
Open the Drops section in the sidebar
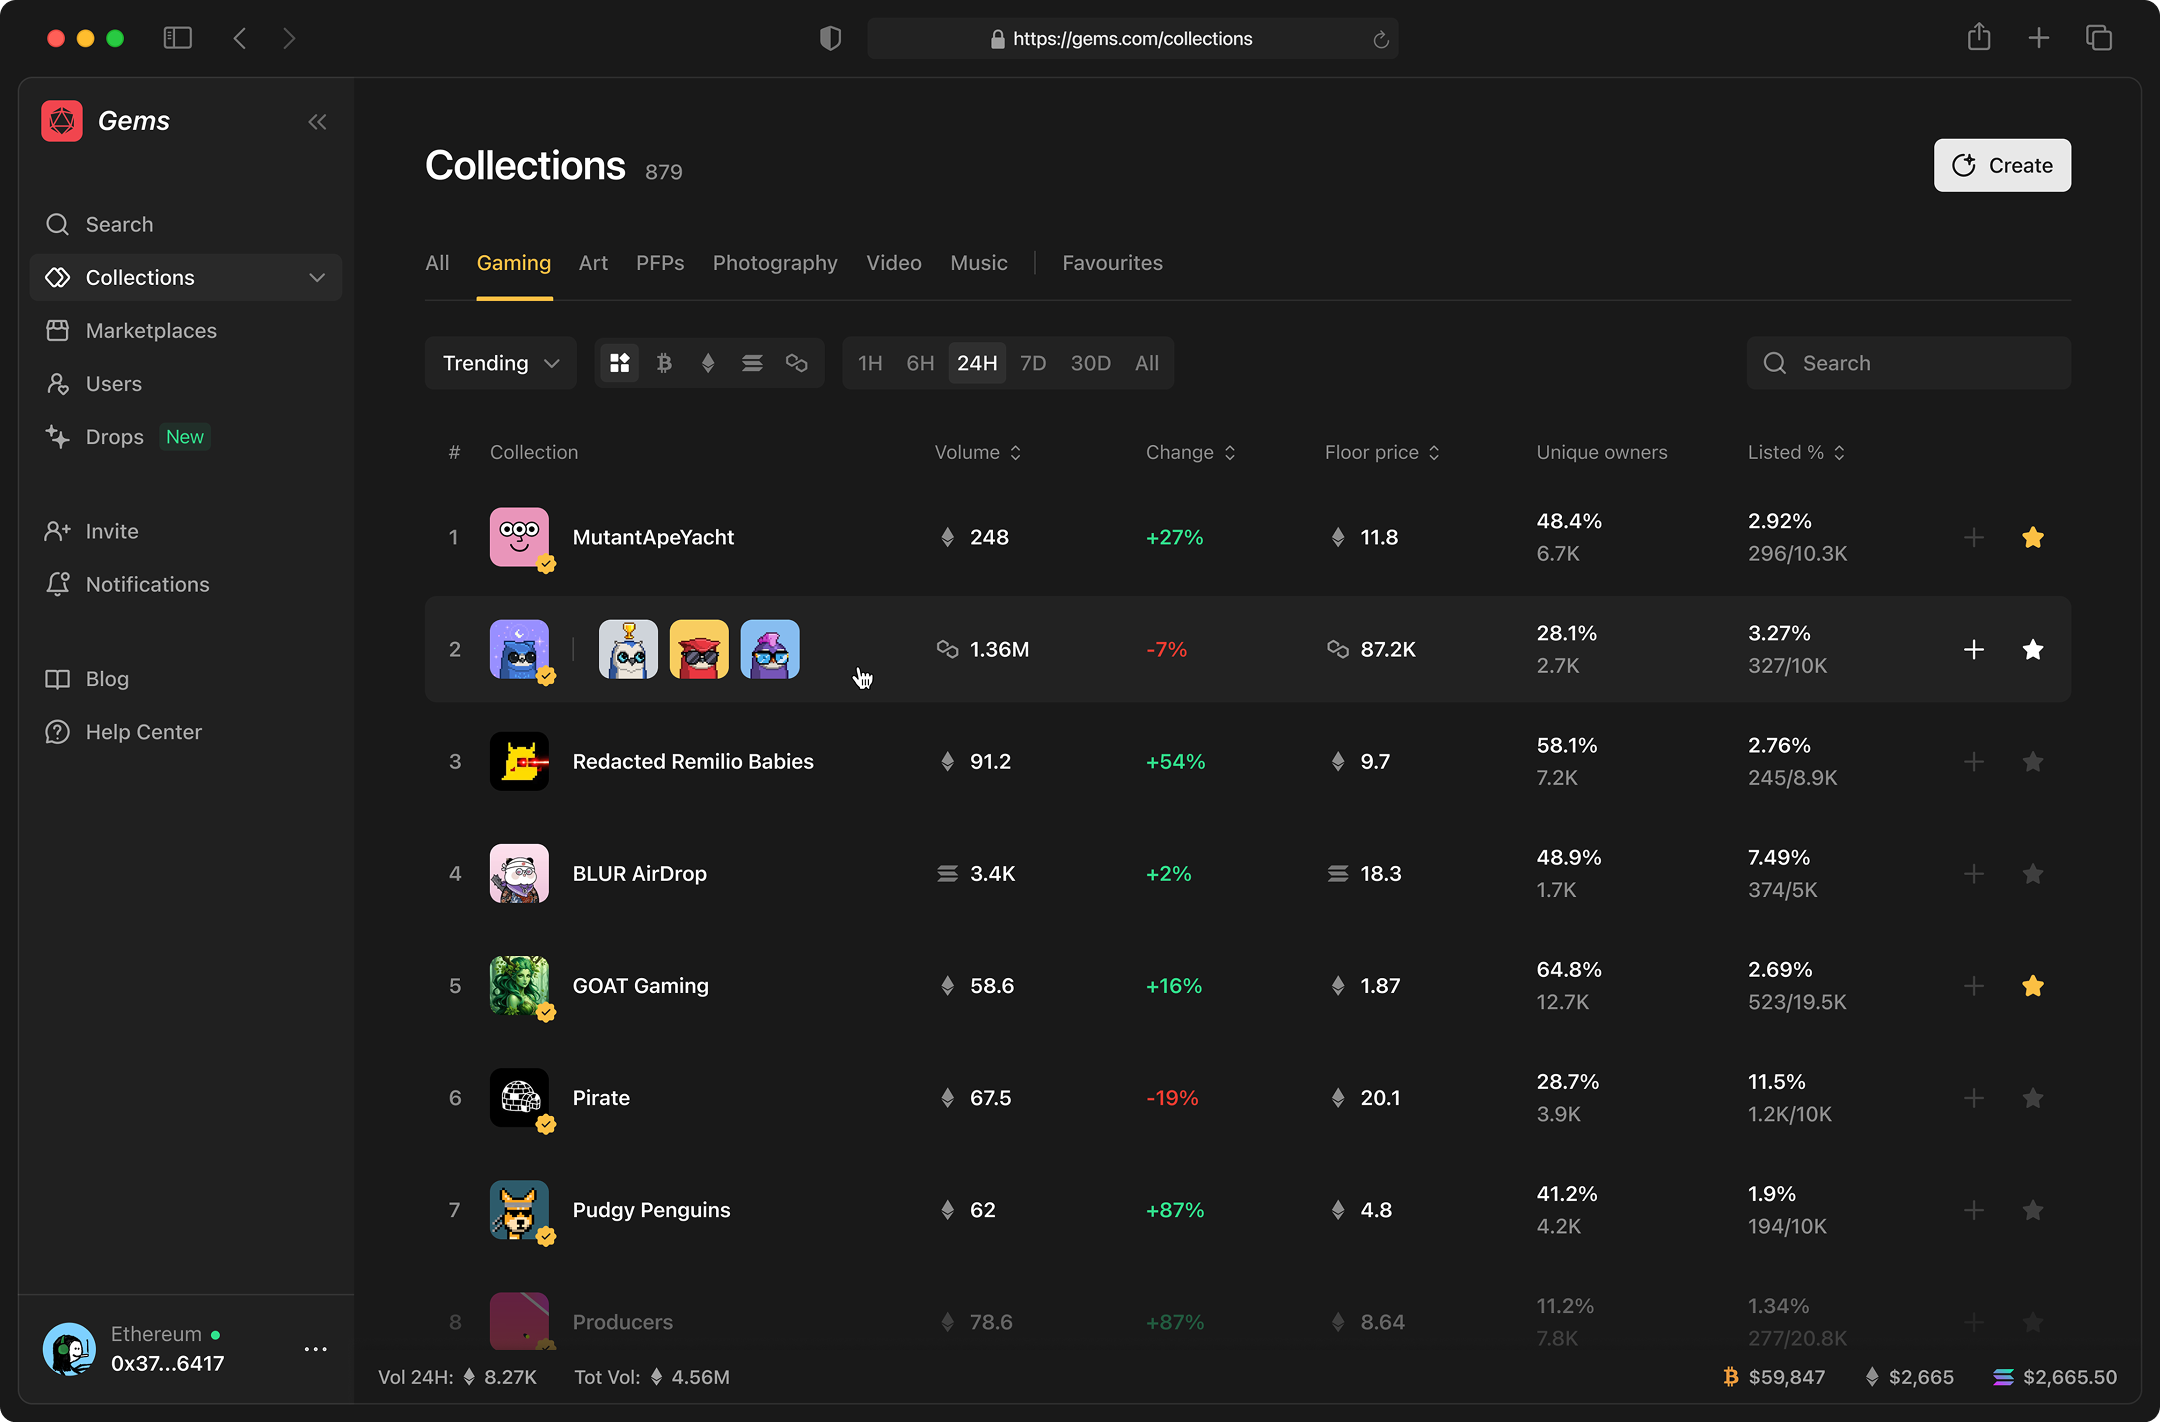(114, 436)
